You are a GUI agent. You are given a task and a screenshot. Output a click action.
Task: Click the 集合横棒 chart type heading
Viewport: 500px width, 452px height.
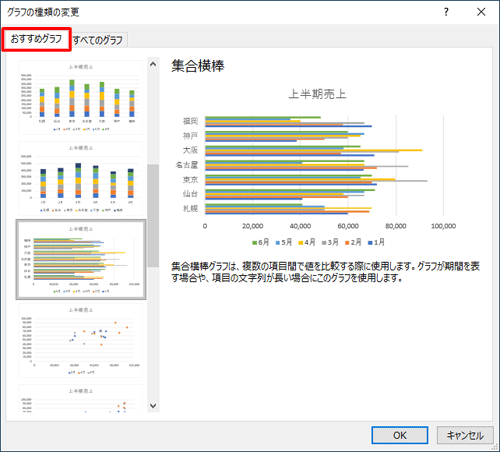[198, 66]
